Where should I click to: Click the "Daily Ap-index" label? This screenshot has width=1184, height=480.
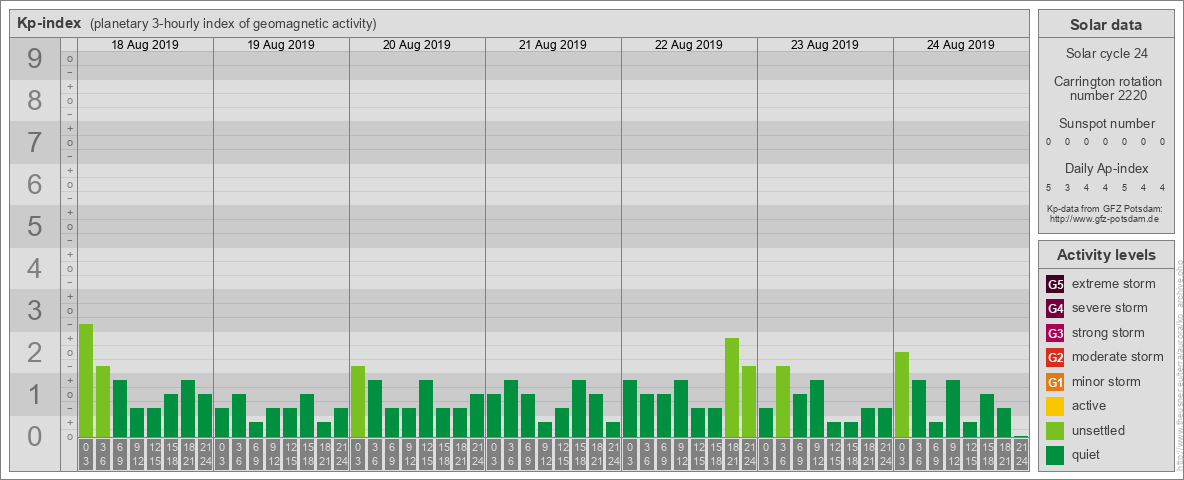[1107, 168]
